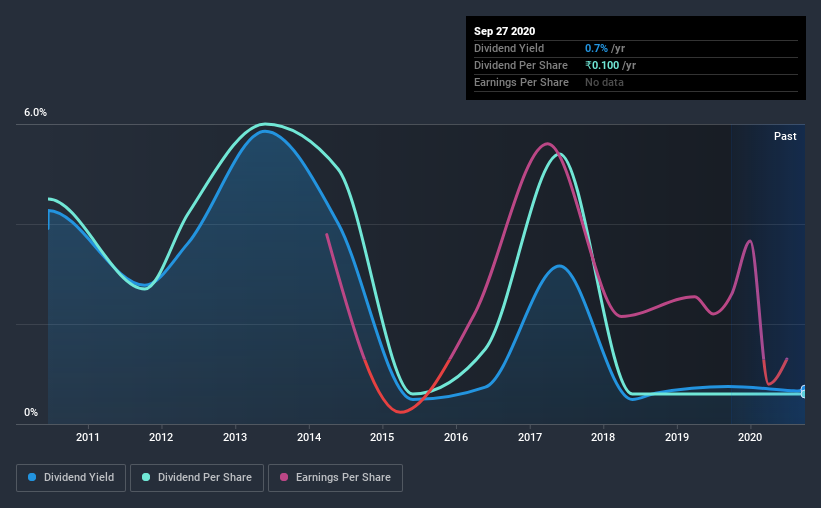
Task: Click the tooltip Earnings Per Share row label
Action: click(x=521, y=82)
